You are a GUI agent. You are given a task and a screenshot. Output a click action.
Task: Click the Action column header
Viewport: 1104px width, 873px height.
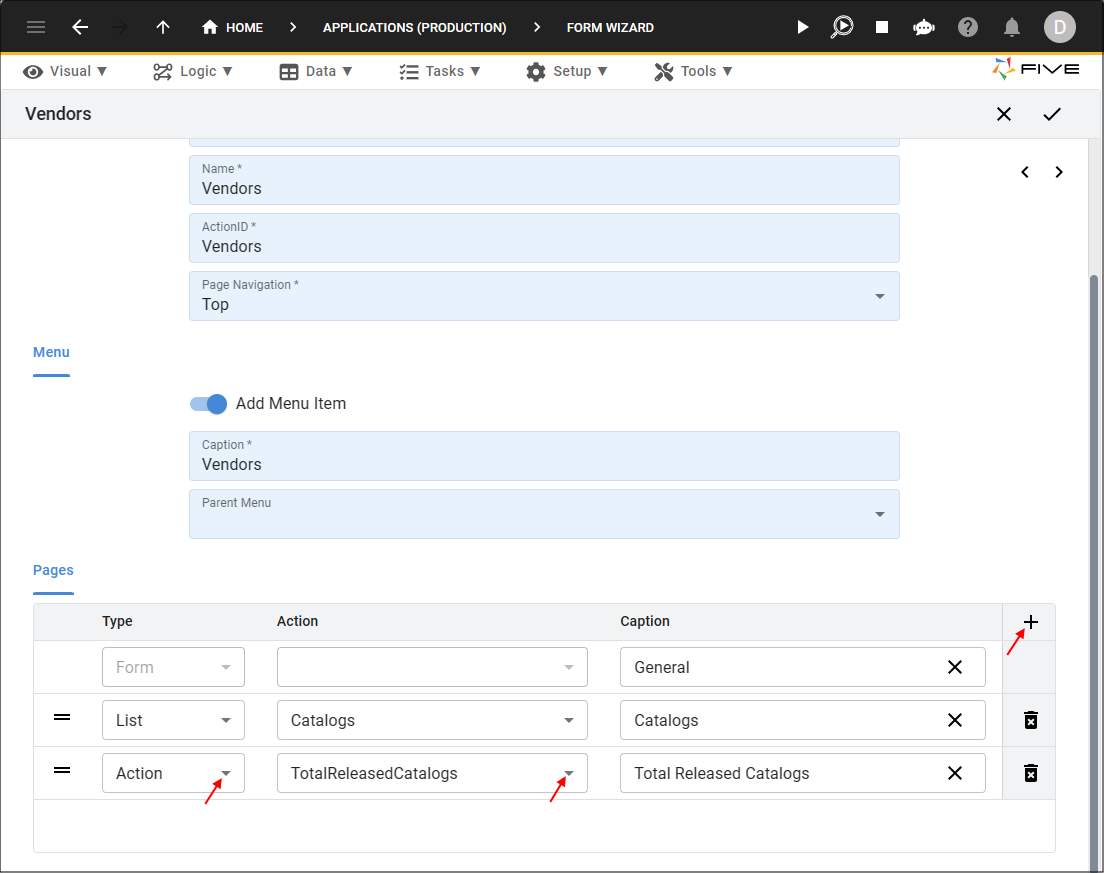click(x=297, y=621)
